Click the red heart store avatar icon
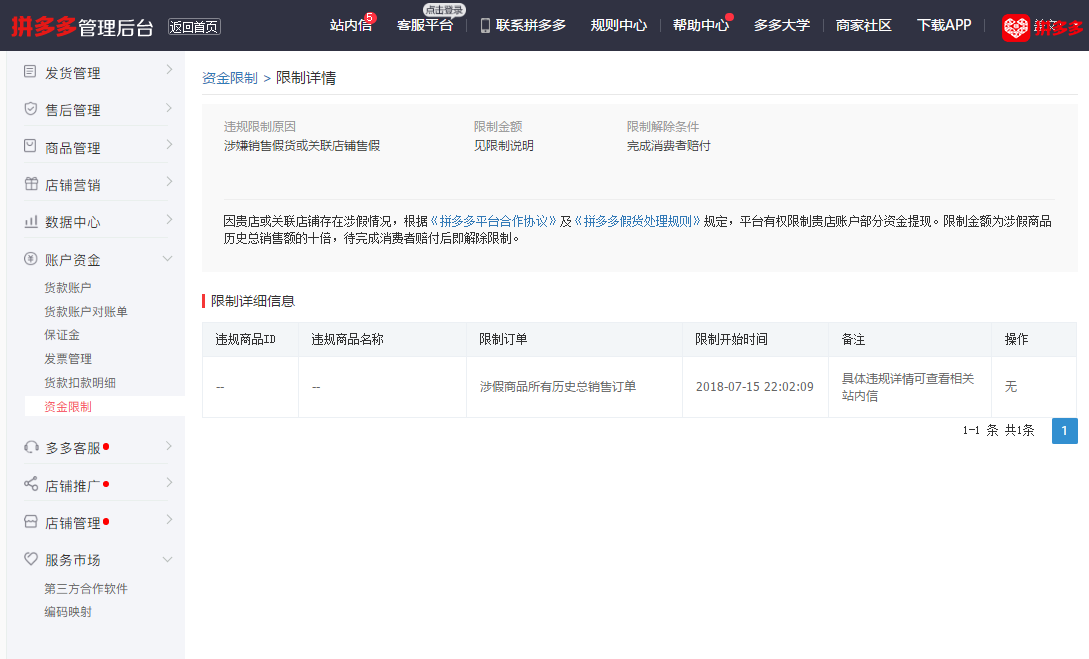Image resolution: width=1089 pixels, height=659 pixels. (1015, 28)
